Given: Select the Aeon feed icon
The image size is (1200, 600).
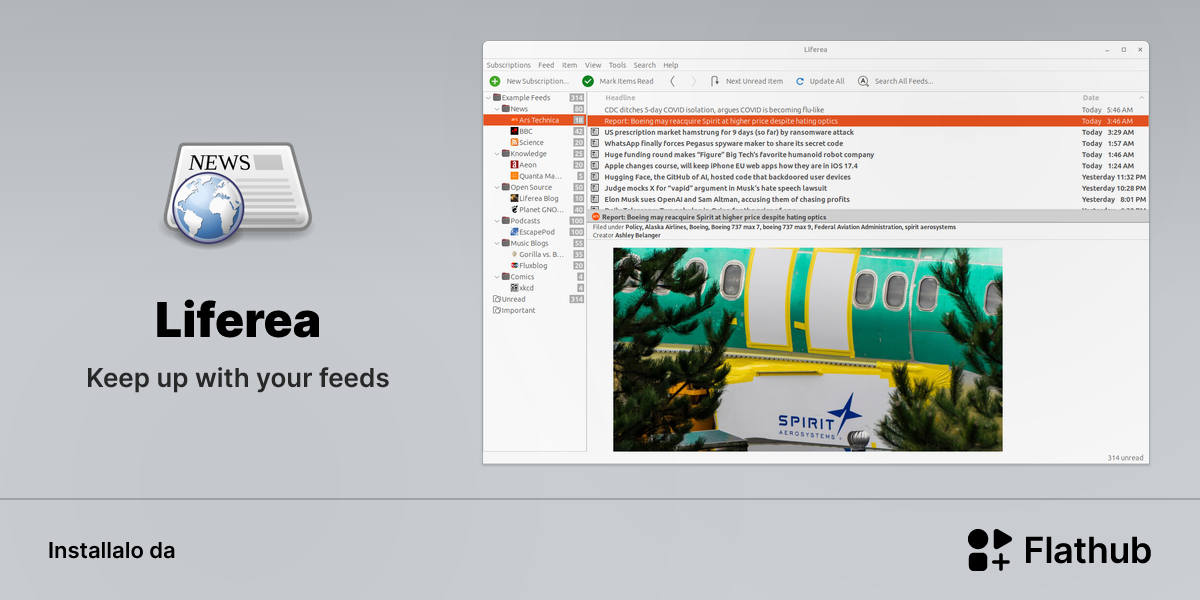Looking at the screenshot, I should tap(514, 165).
